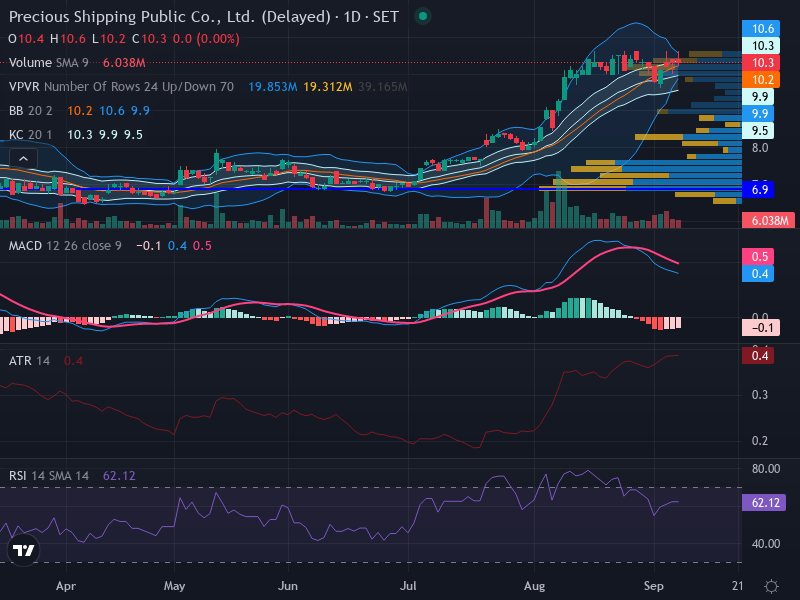Click the BB 20 2 indicator legend
Viewport: 800px width, 600px height.
click(x=31, y=111)
